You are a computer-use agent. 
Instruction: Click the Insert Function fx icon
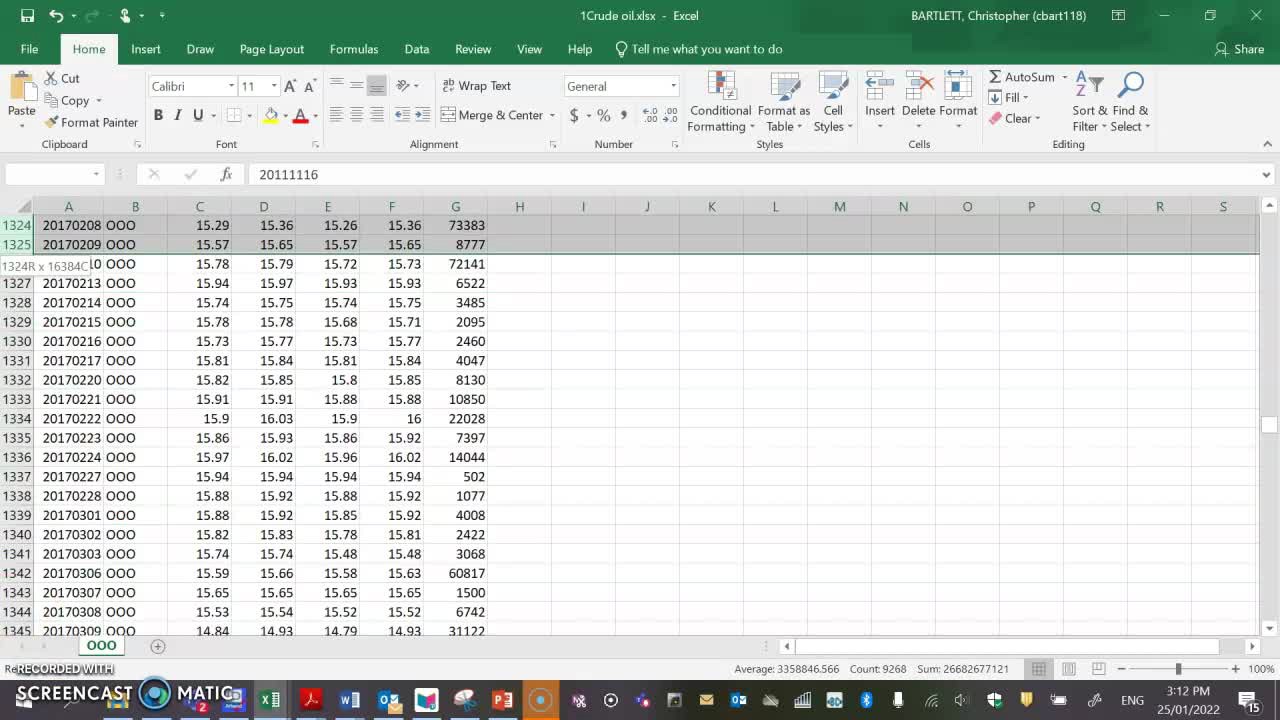tap(226, 174)
